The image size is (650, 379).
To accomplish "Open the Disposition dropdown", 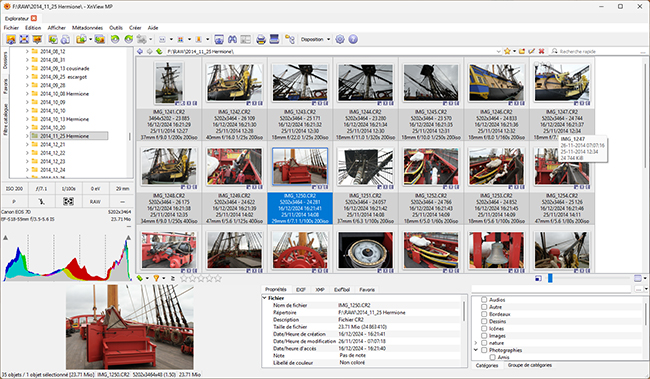I will (315, 39).
